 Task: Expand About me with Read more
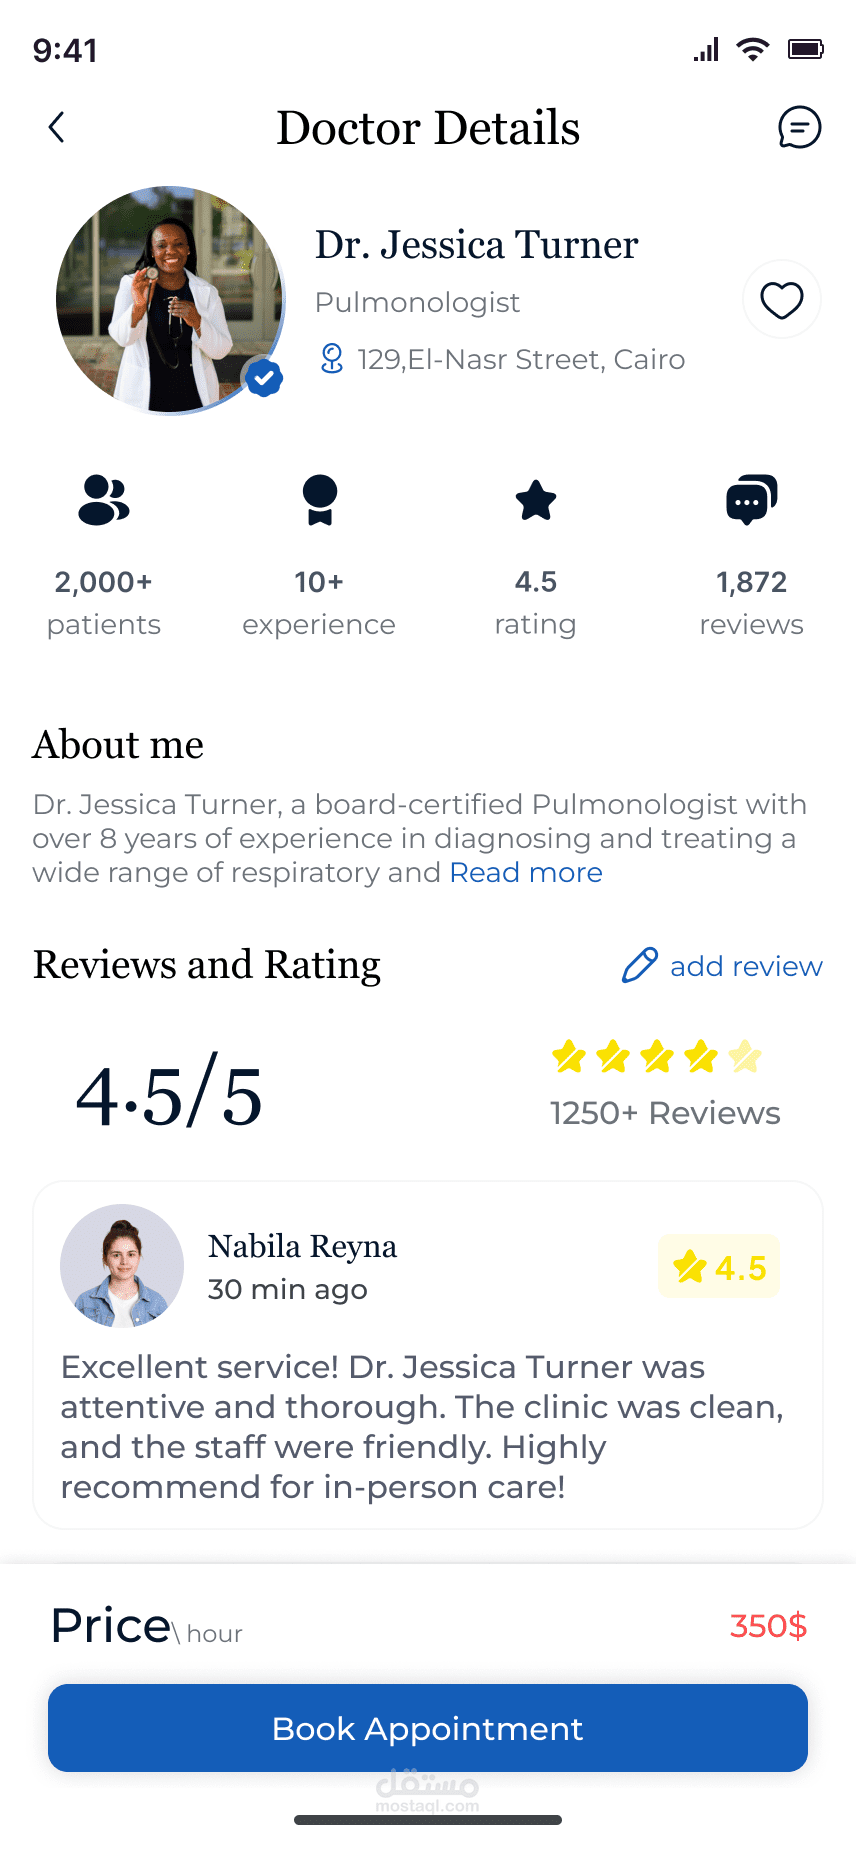point(526,873)
